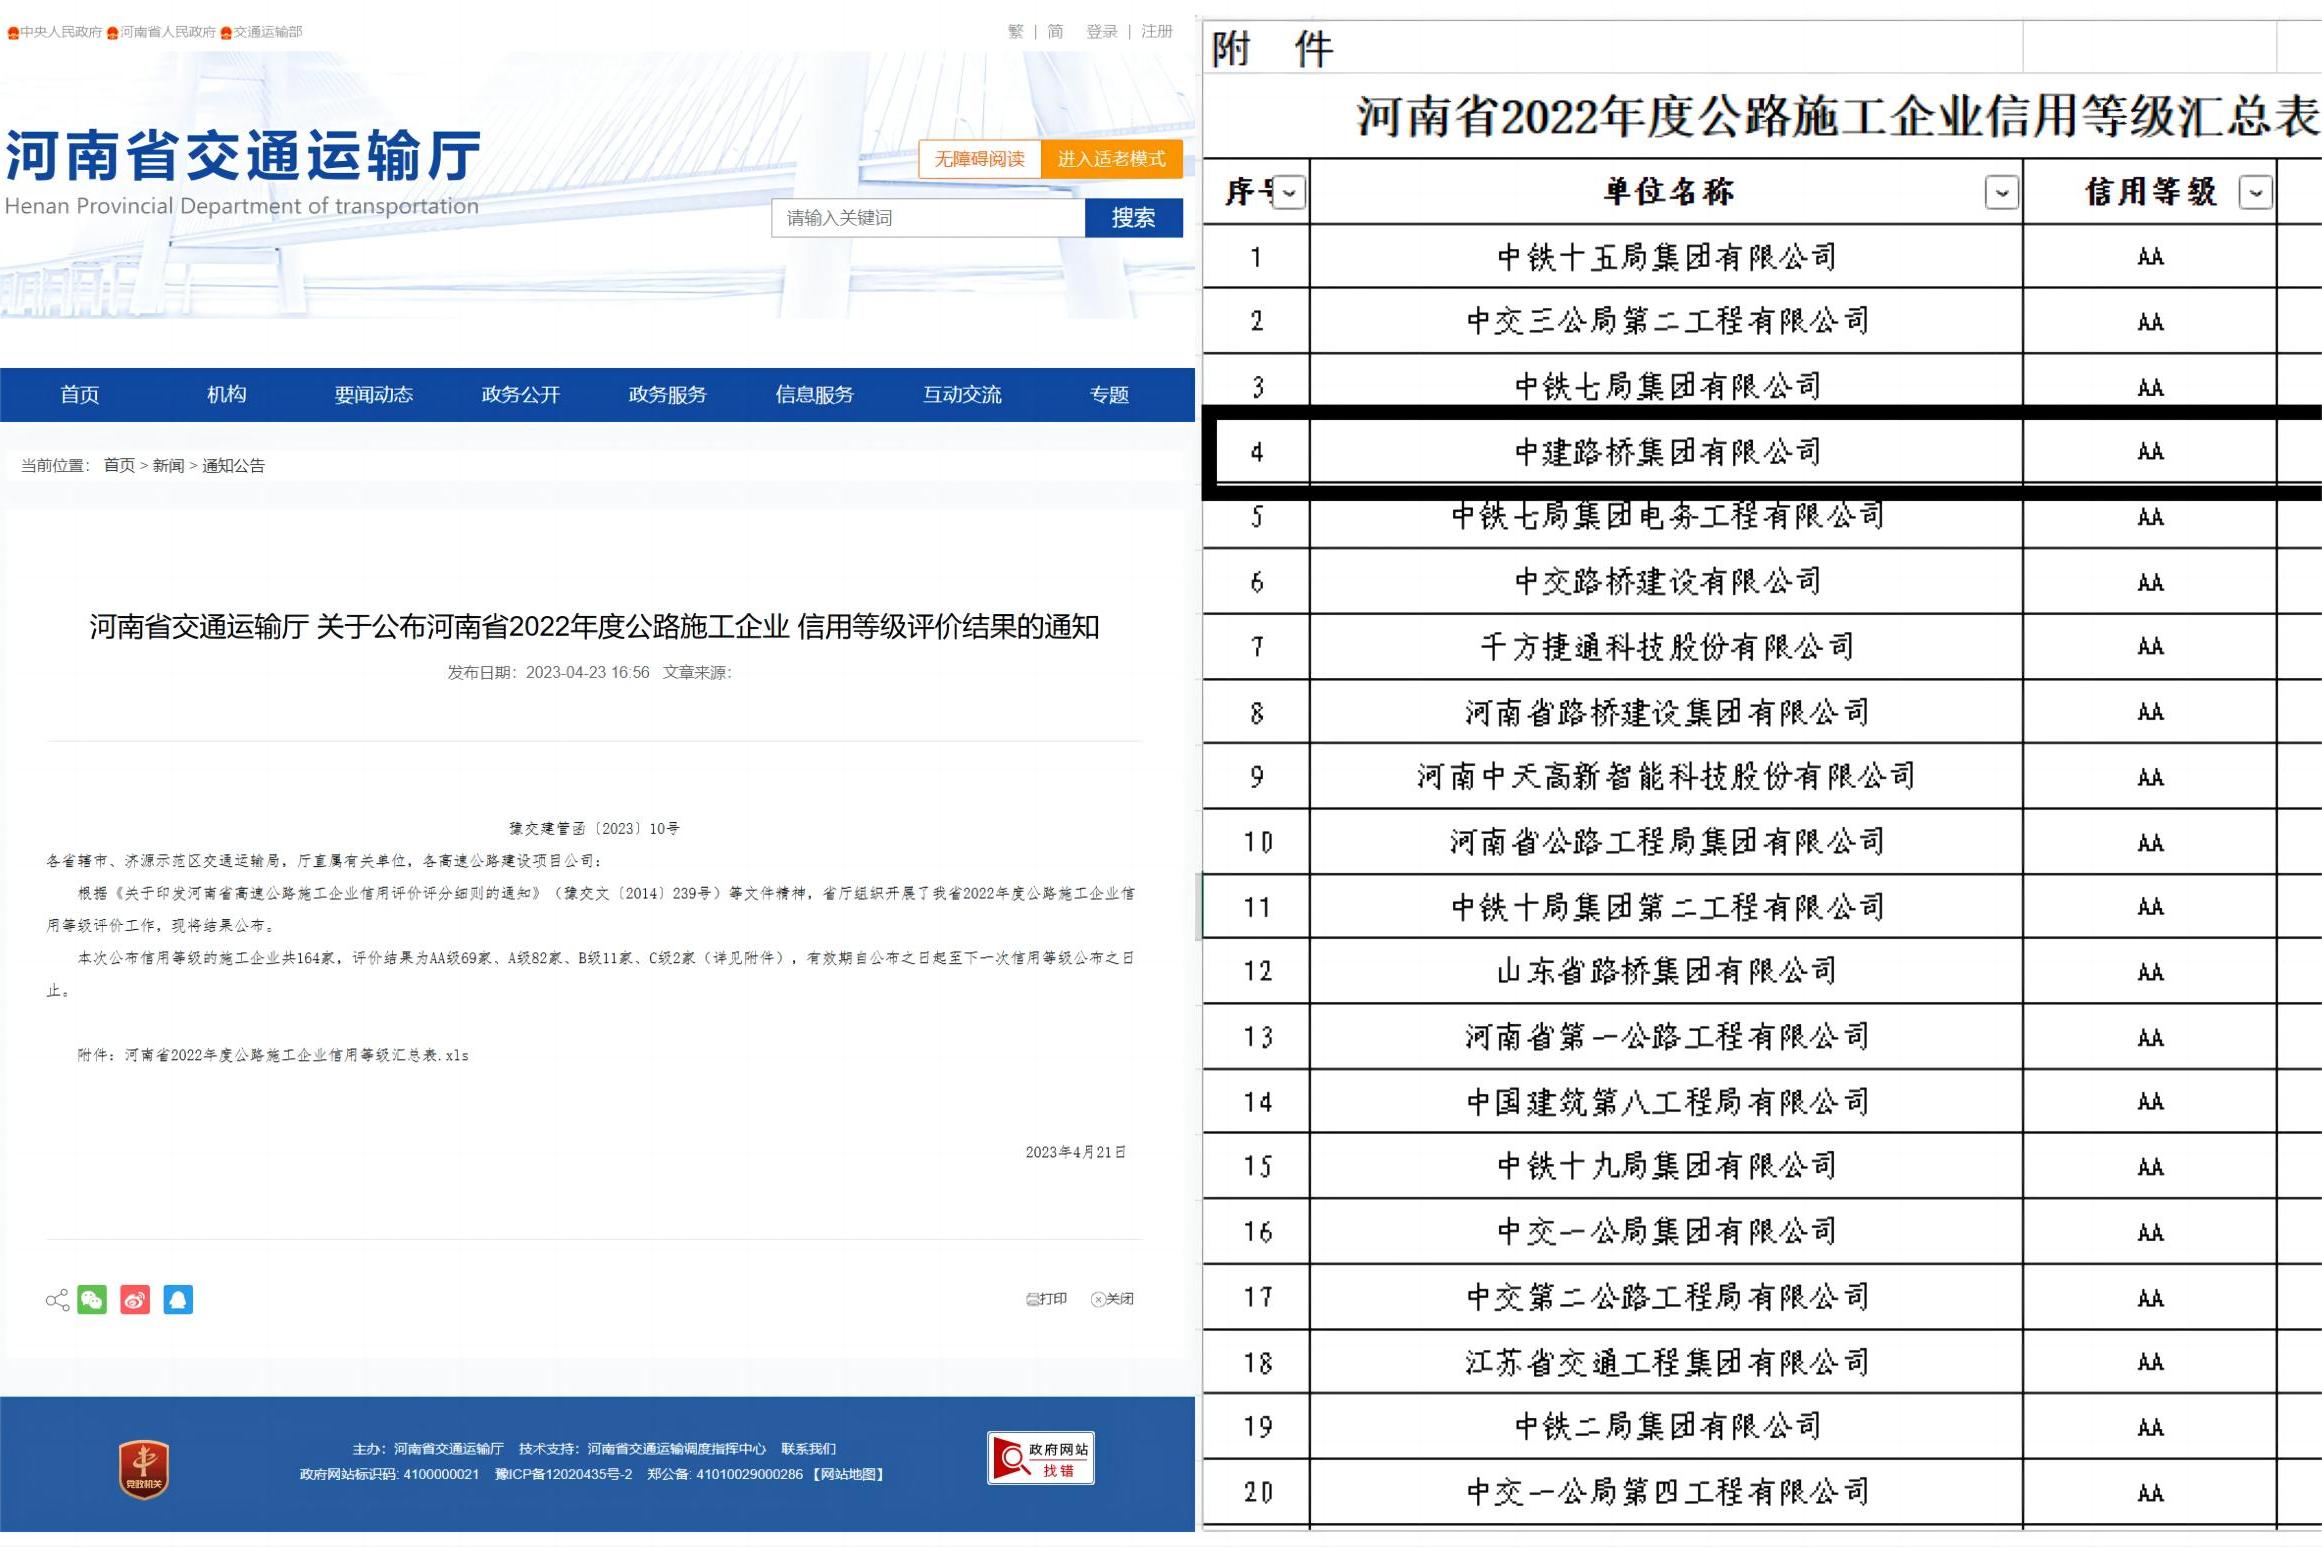Click the Weibo share icon

pos(135,1299)
